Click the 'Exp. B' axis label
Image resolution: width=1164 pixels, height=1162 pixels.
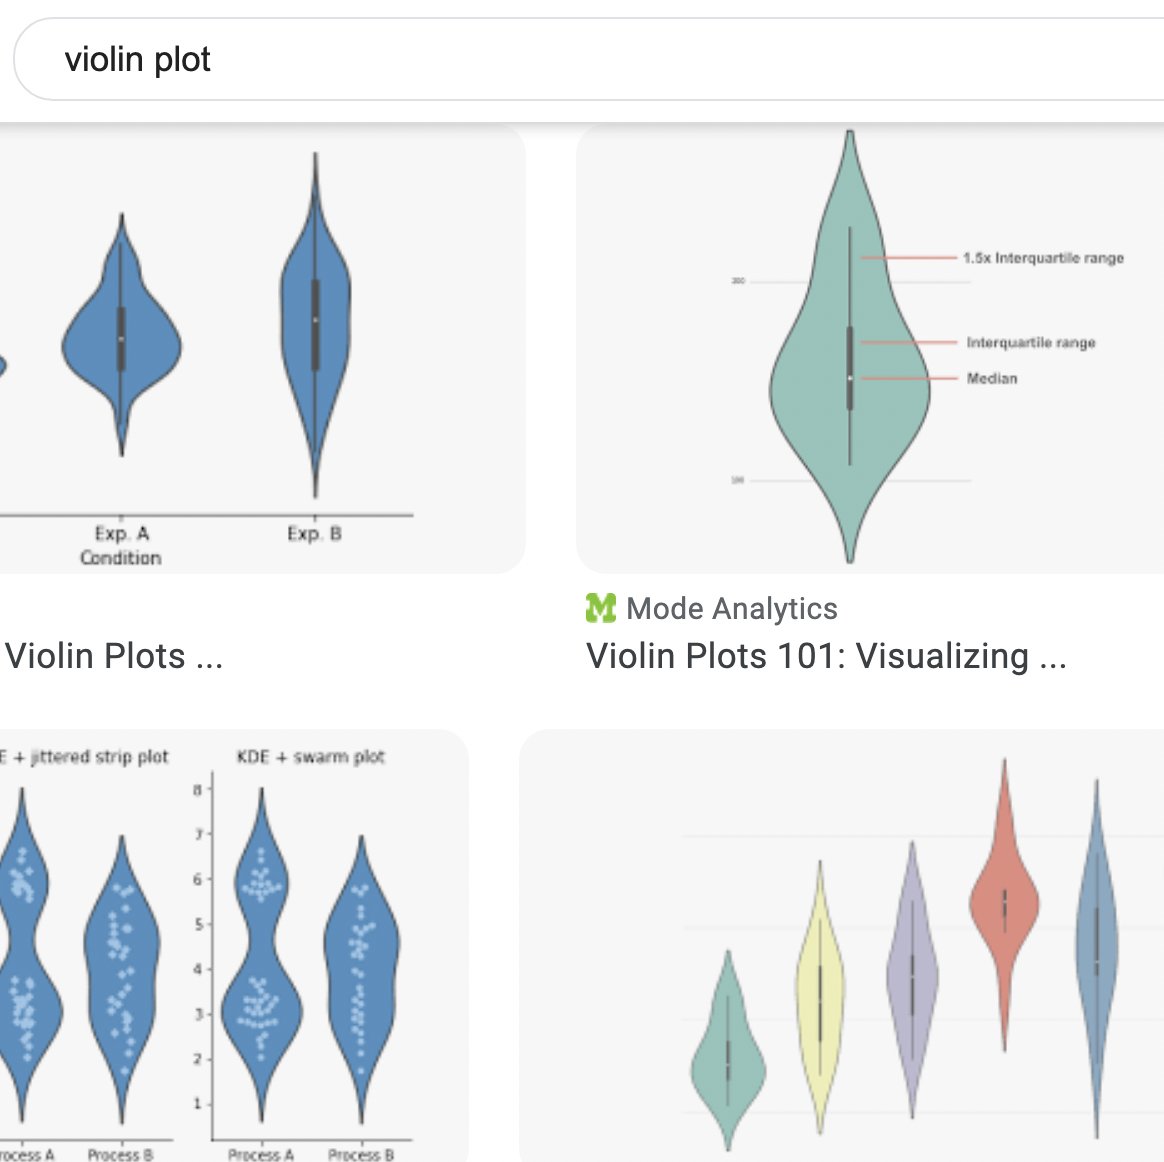314,534
